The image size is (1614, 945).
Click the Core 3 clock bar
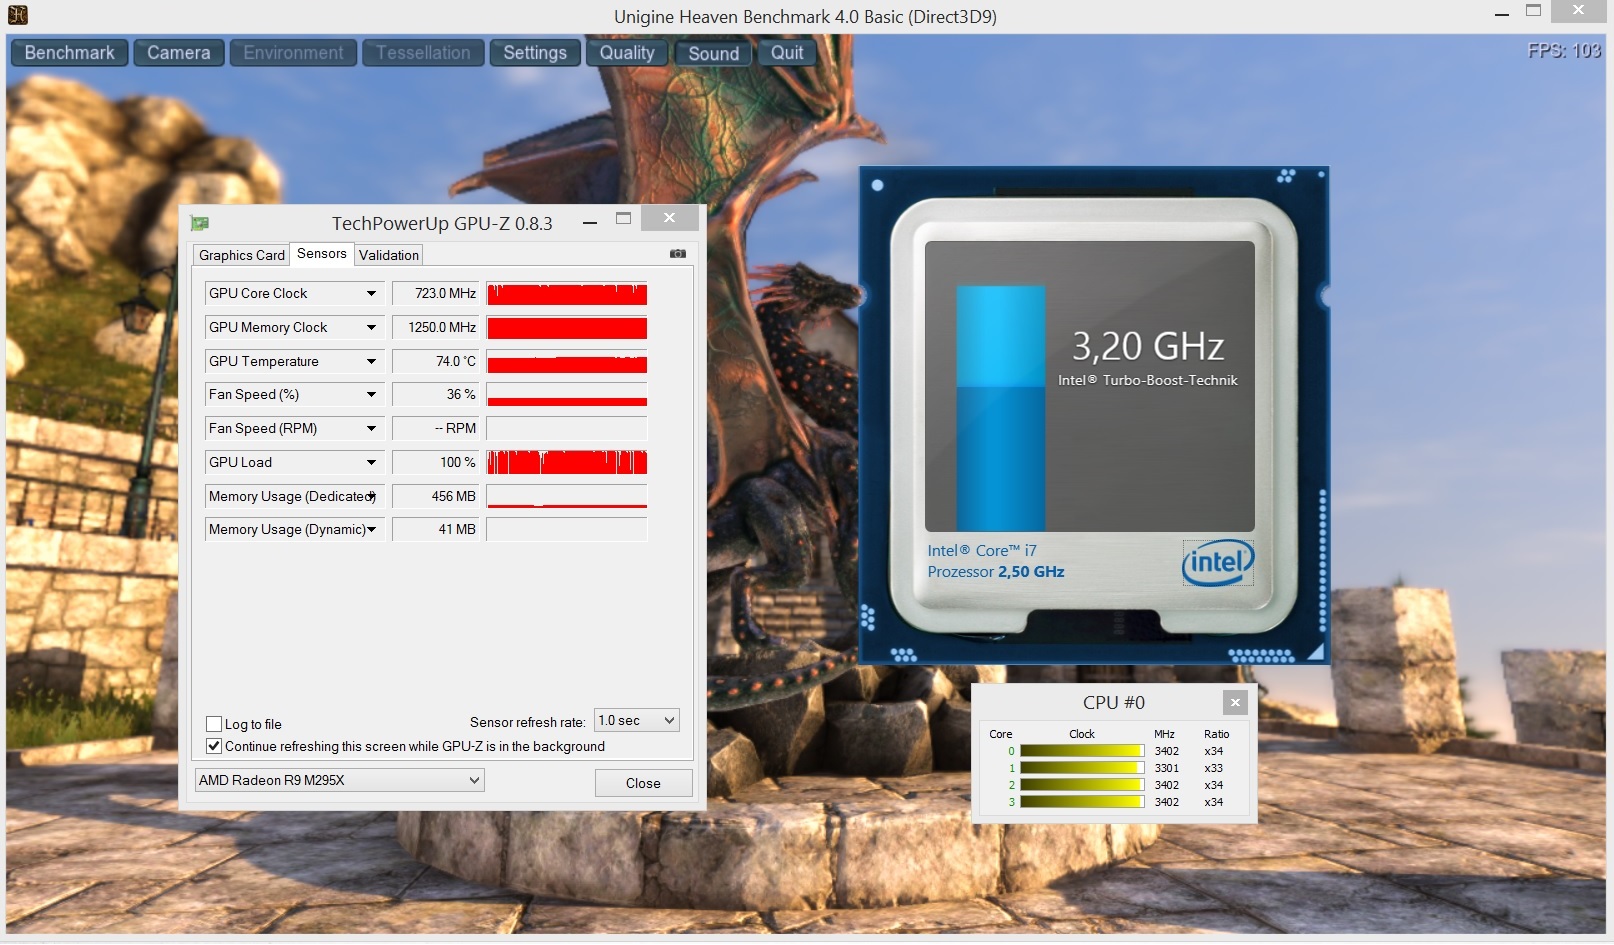click(x=1082, y=802)
